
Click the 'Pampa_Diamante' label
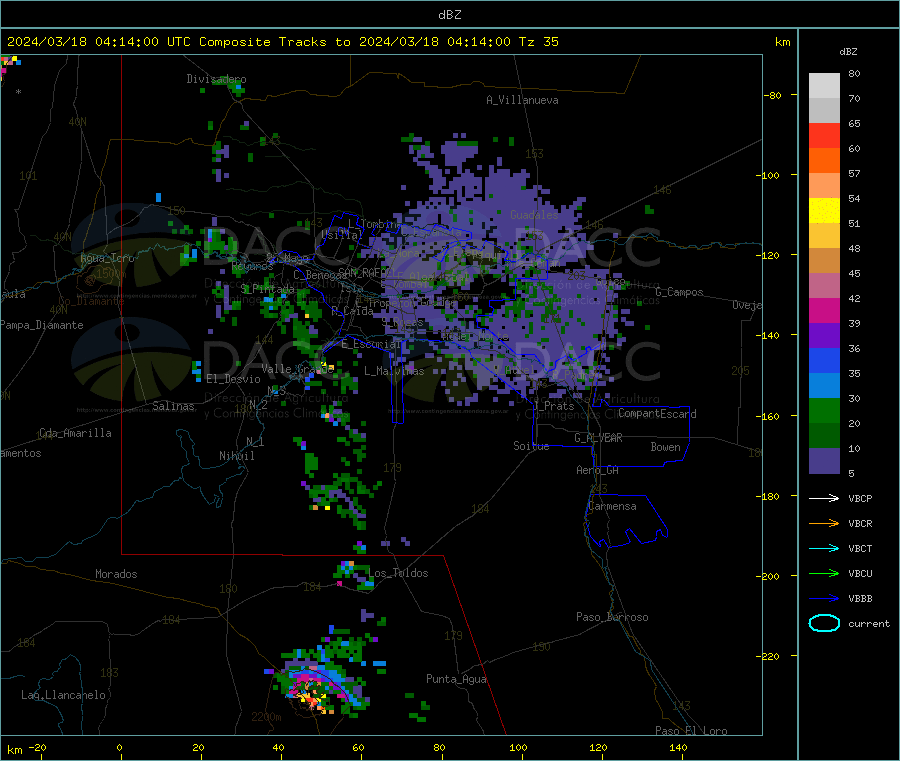(x=42, y=325)
